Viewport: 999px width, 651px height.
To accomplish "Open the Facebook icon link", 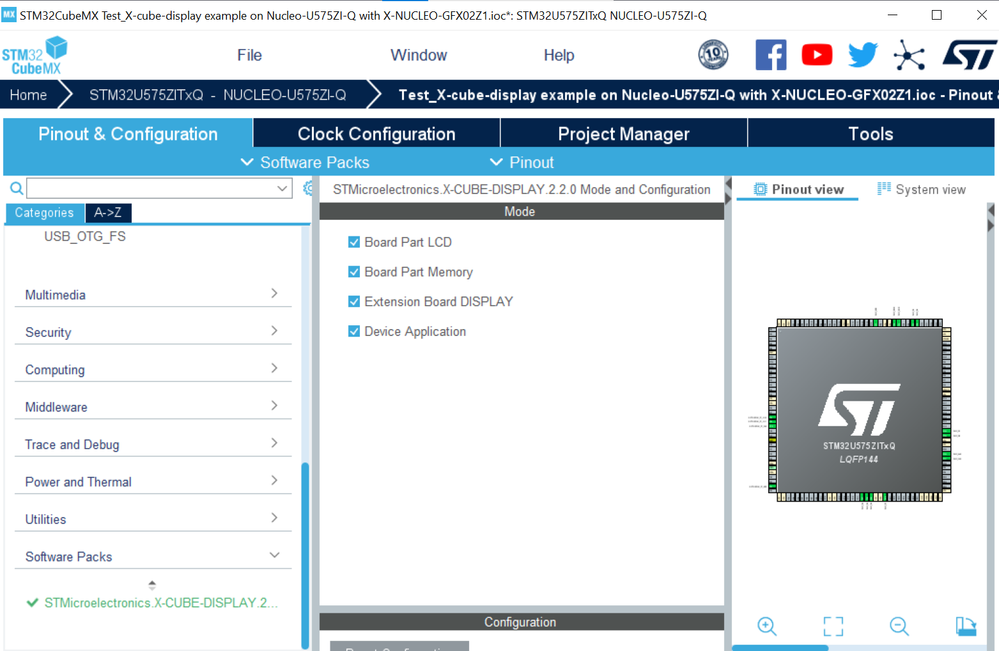I will point(770,55).
